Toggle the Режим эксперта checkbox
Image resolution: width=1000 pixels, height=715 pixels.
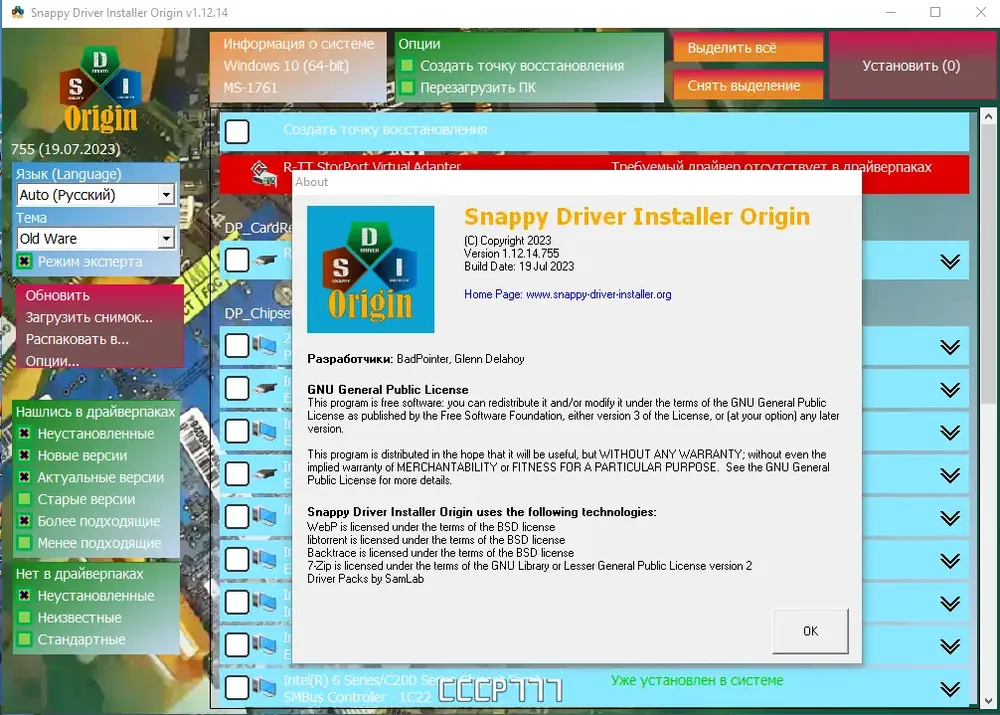click(x=24, y=262)
